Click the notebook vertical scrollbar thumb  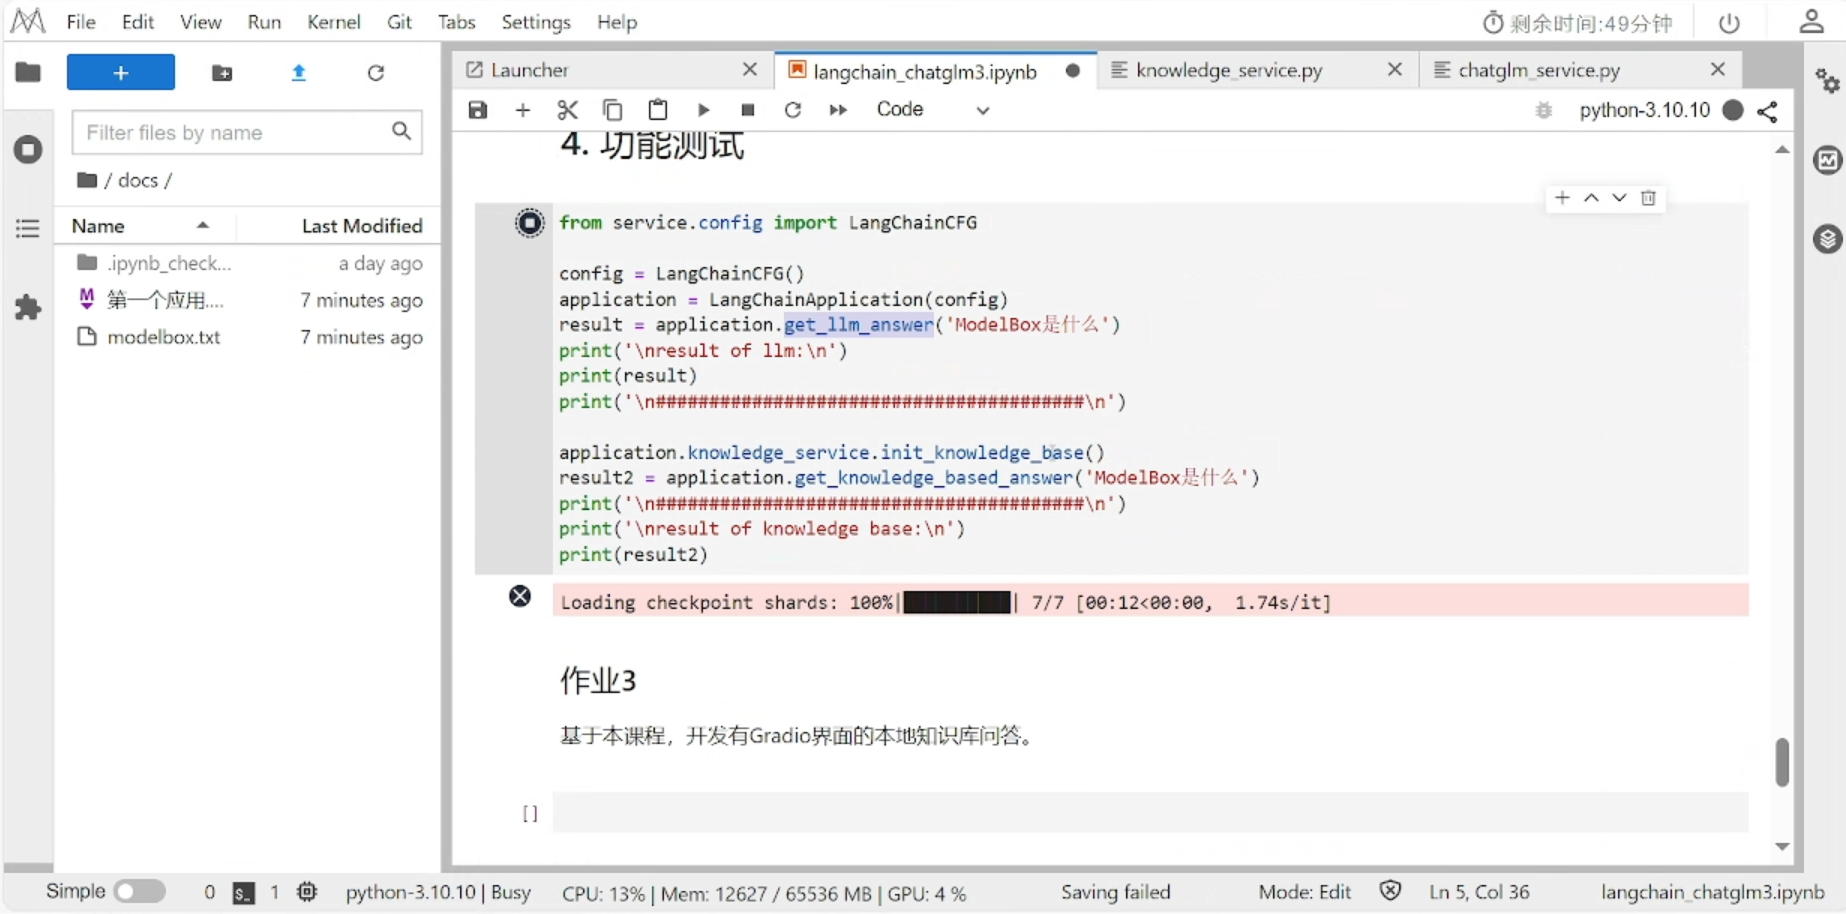[x=1782, y=762]
